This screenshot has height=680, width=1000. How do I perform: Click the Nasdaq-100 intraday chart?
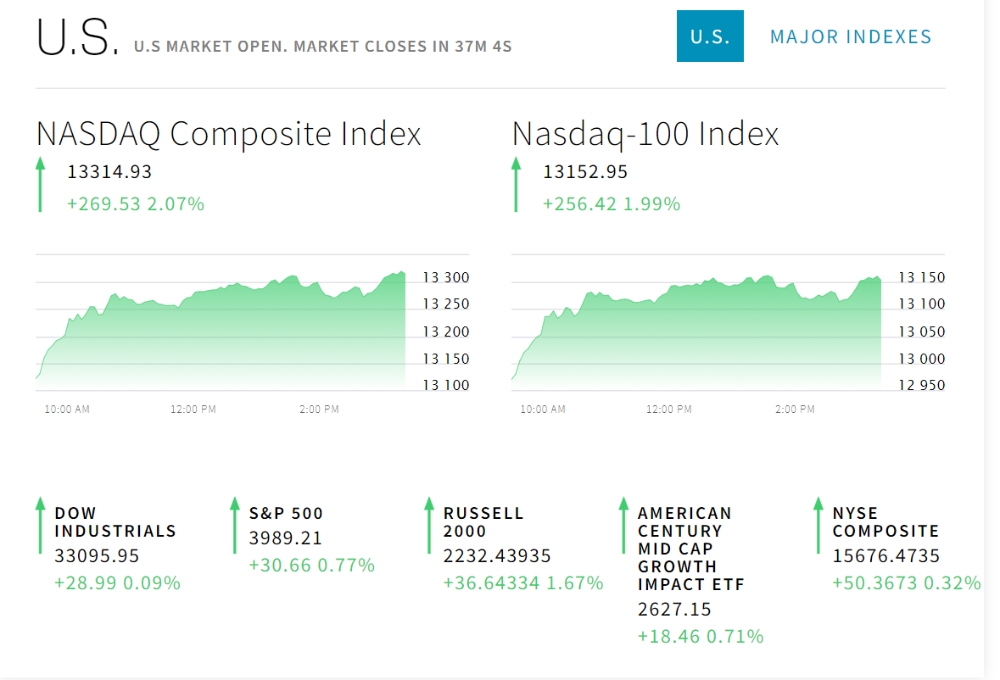pyautogui.click(x=697, y=328)
